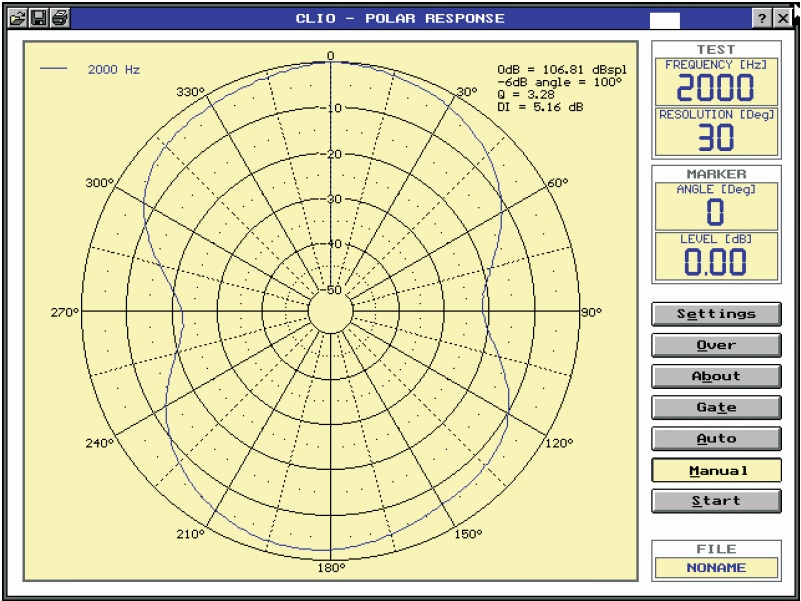Click the 0 marker at top of plot
This screenshot has height=601, width=801.
tap(331, 56)
